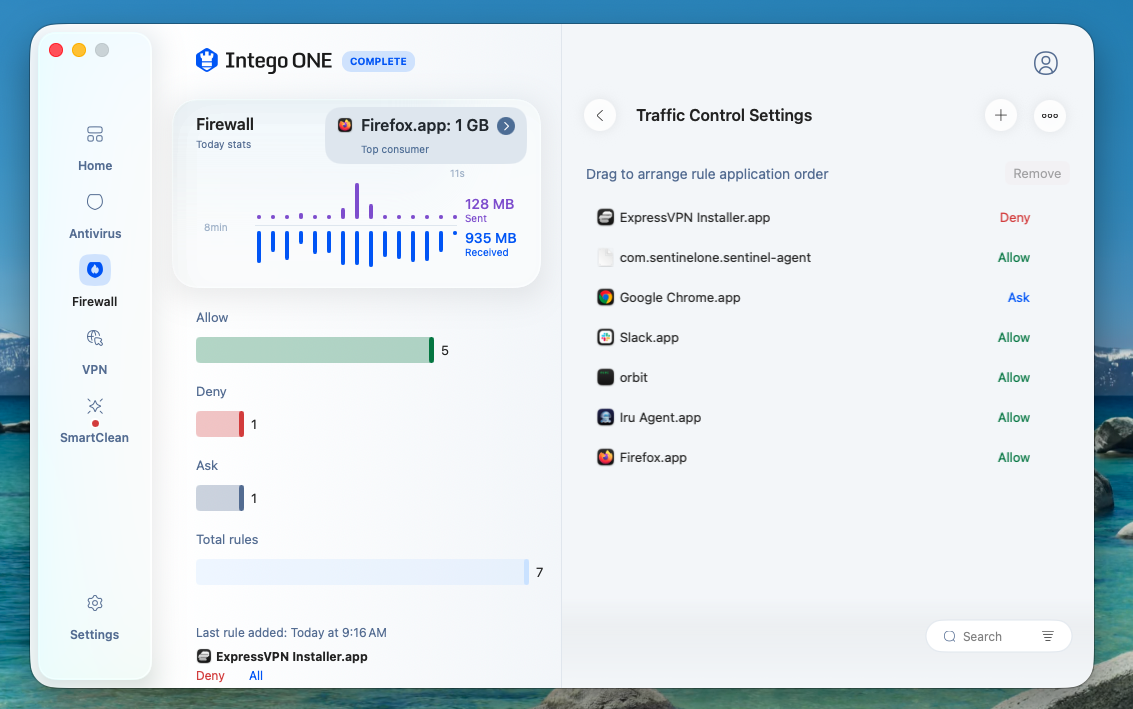Click the Firewall Today stats title
Viewport: 1133px width, 709px height.
225,124
